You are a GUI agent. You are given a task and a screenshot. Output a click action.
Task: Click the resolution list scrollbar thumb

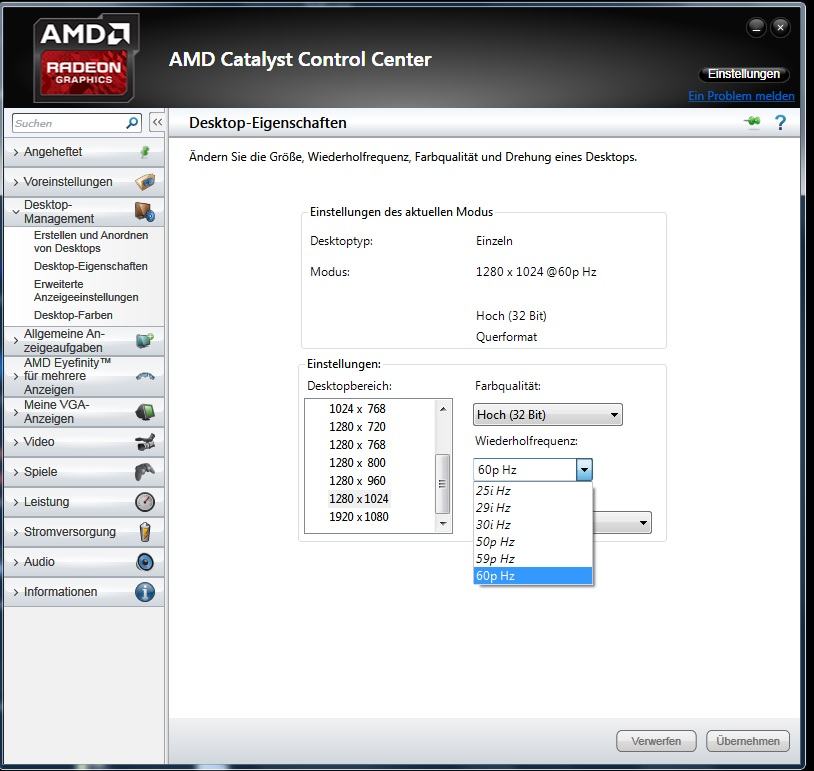pos(442,483)
